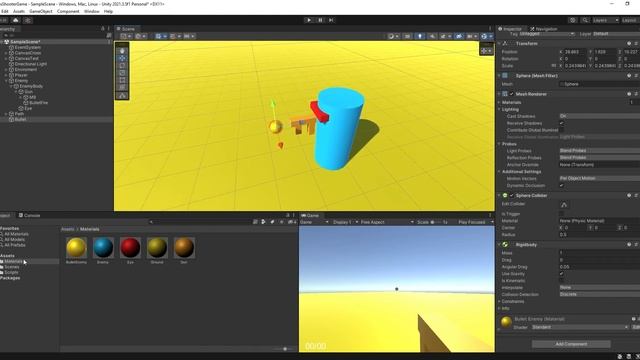Click the cloud services icon in toolbar
The image size is (640, 360).
coord(16,20)
